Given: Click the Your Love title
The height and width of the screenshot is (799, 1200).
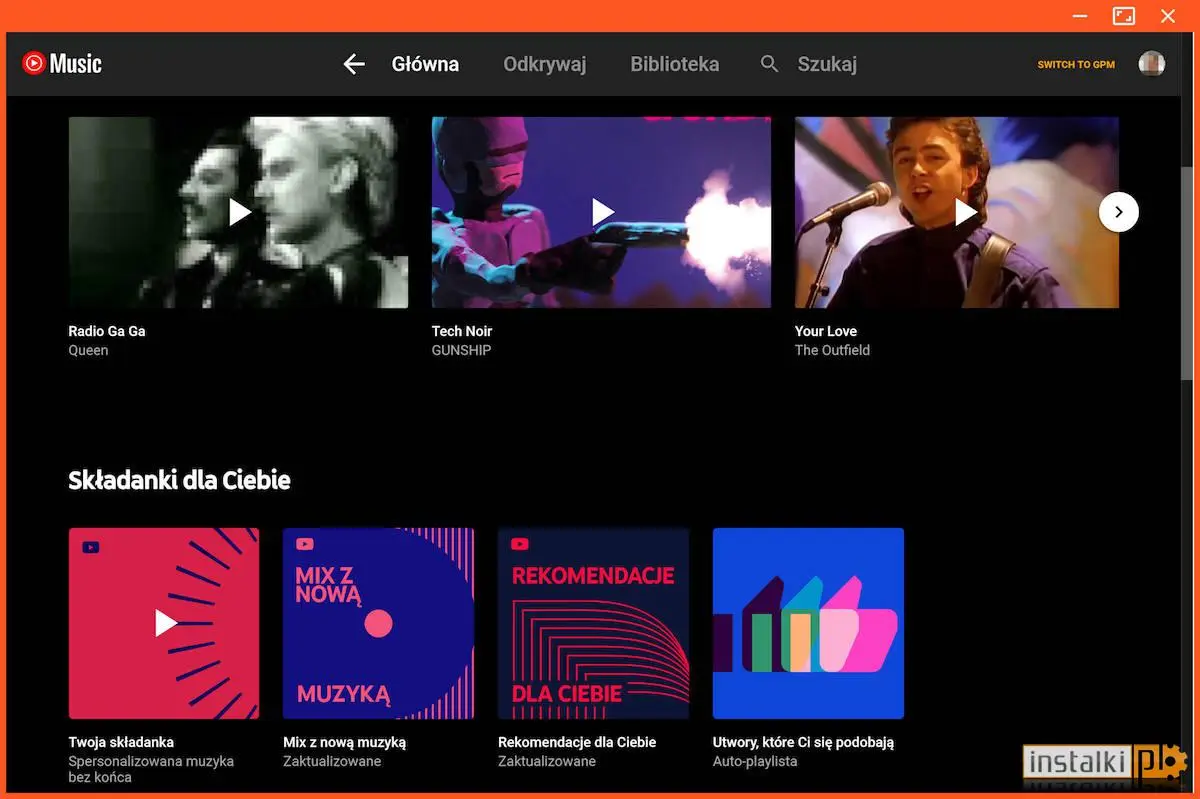Looking at the screenshot, I should click(826, 331).
